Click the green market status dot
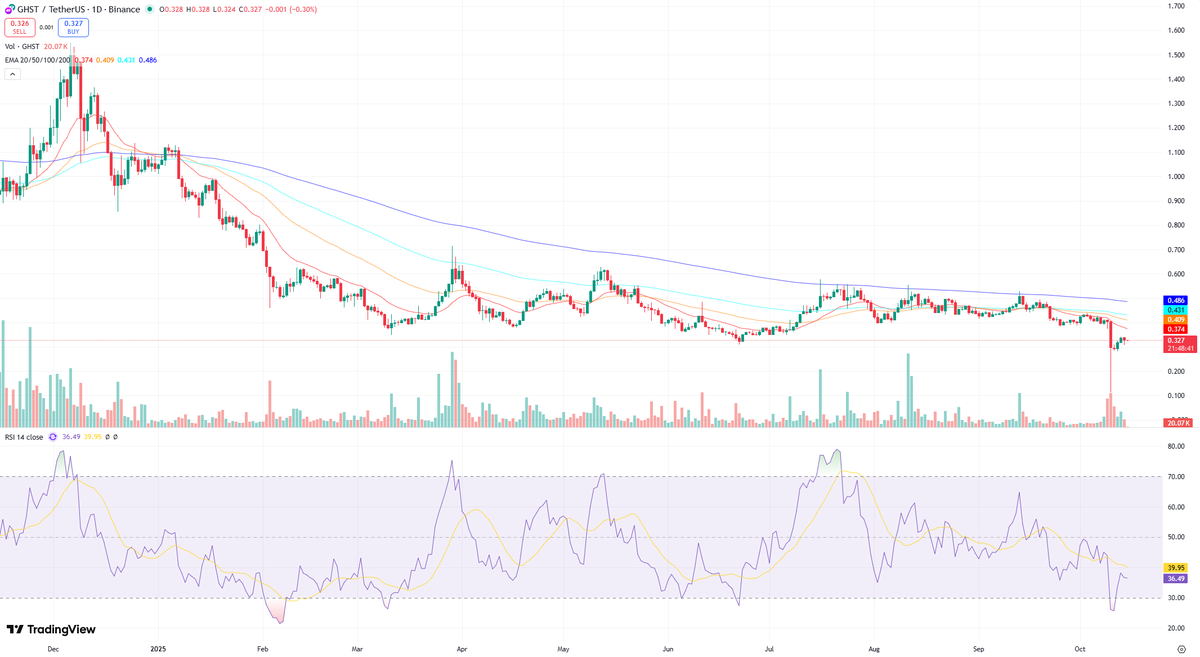 tap(150, 9)
